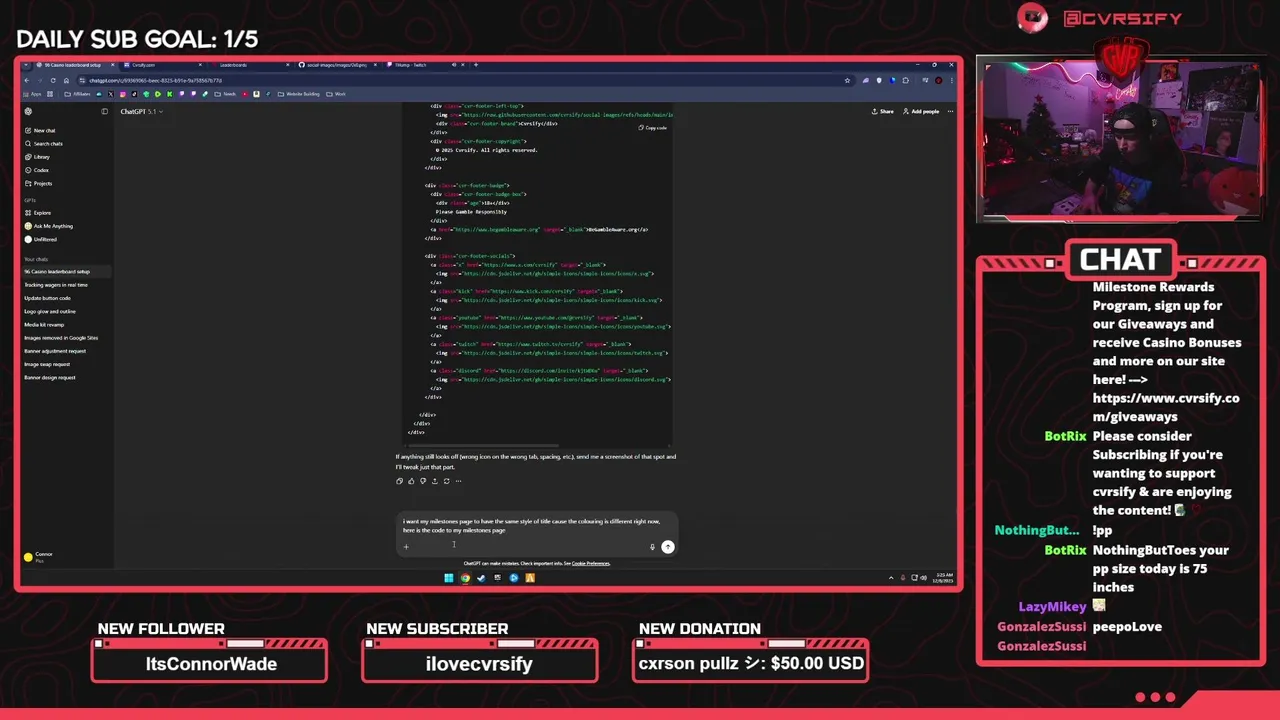Open chat Tracking wagers in real time
This screenshot has height=720, width=1280.
tap(56, 285)
